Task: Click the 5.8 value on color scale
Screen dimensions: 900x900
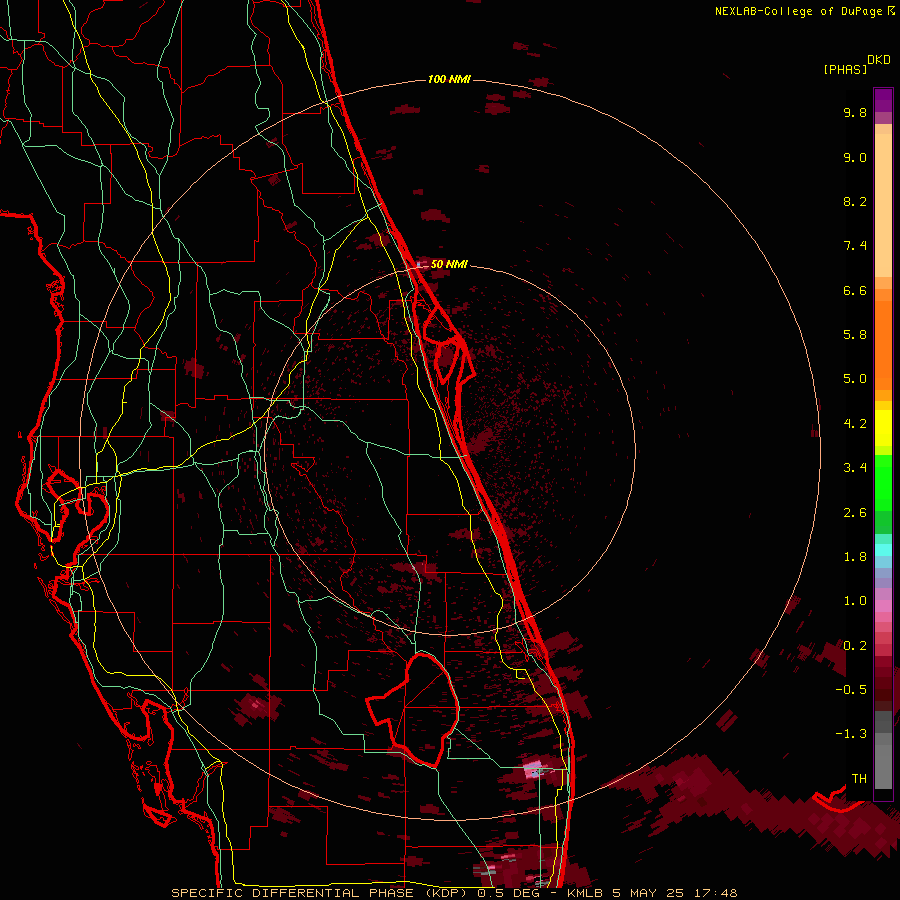Action: pos(855,335)
